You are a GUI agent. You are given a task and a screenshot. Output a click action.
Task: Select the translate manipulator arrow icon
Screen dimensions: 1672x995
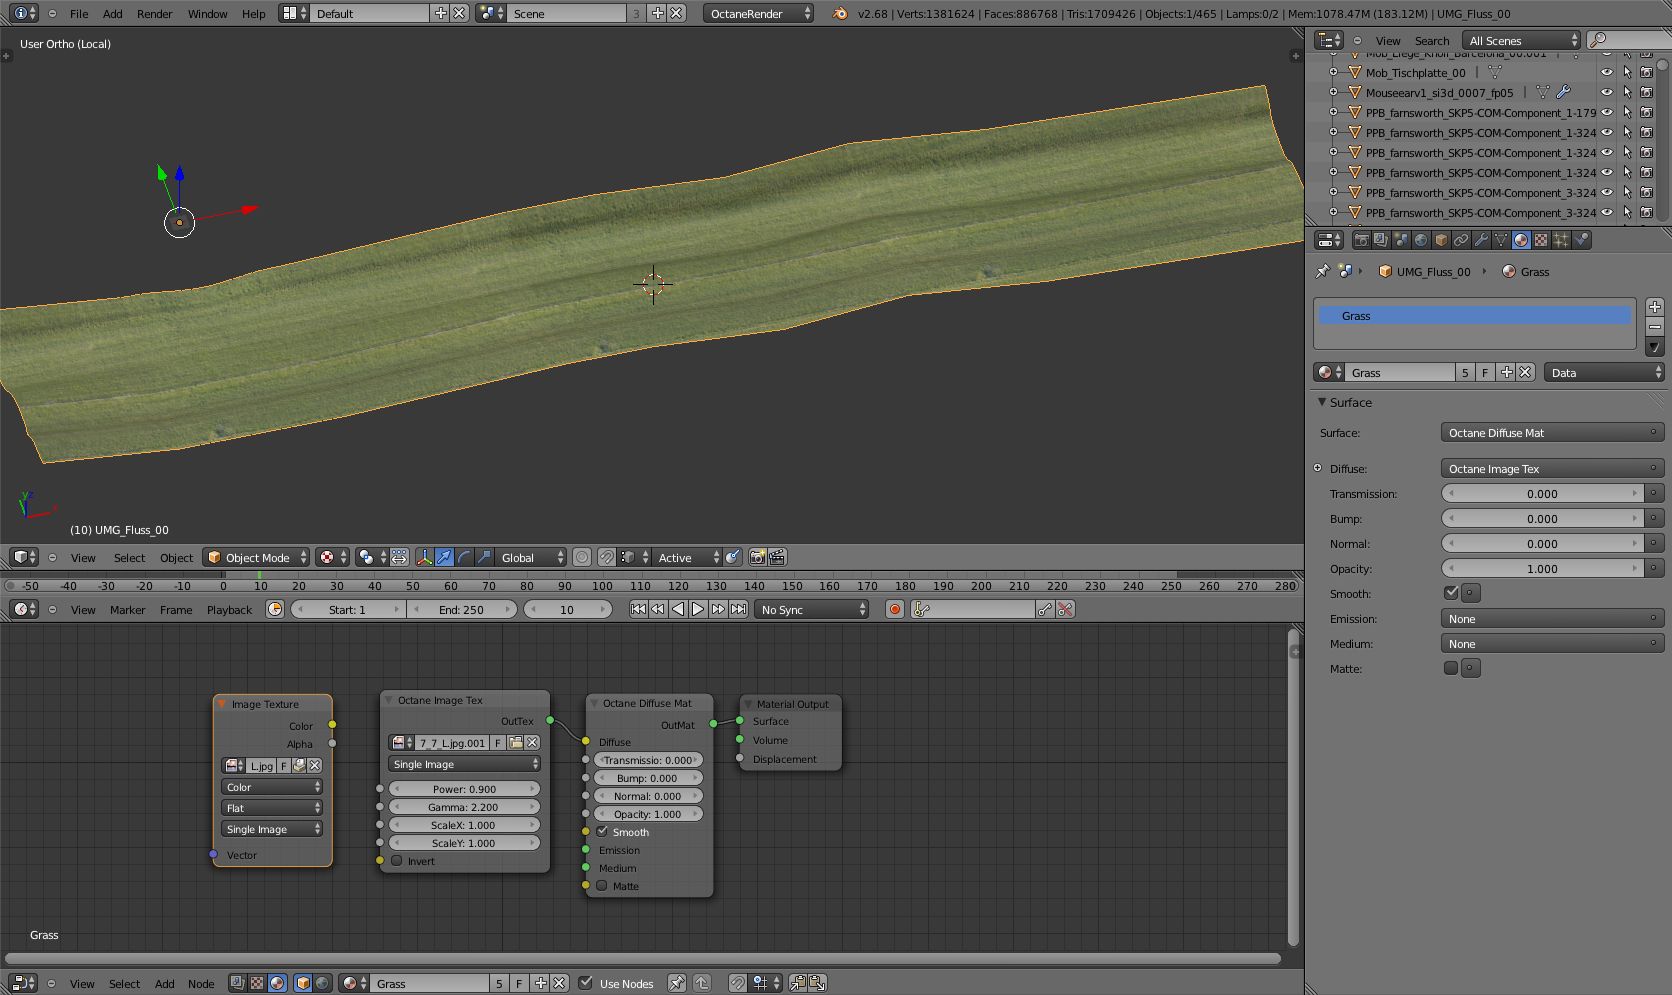pos(444,557)
